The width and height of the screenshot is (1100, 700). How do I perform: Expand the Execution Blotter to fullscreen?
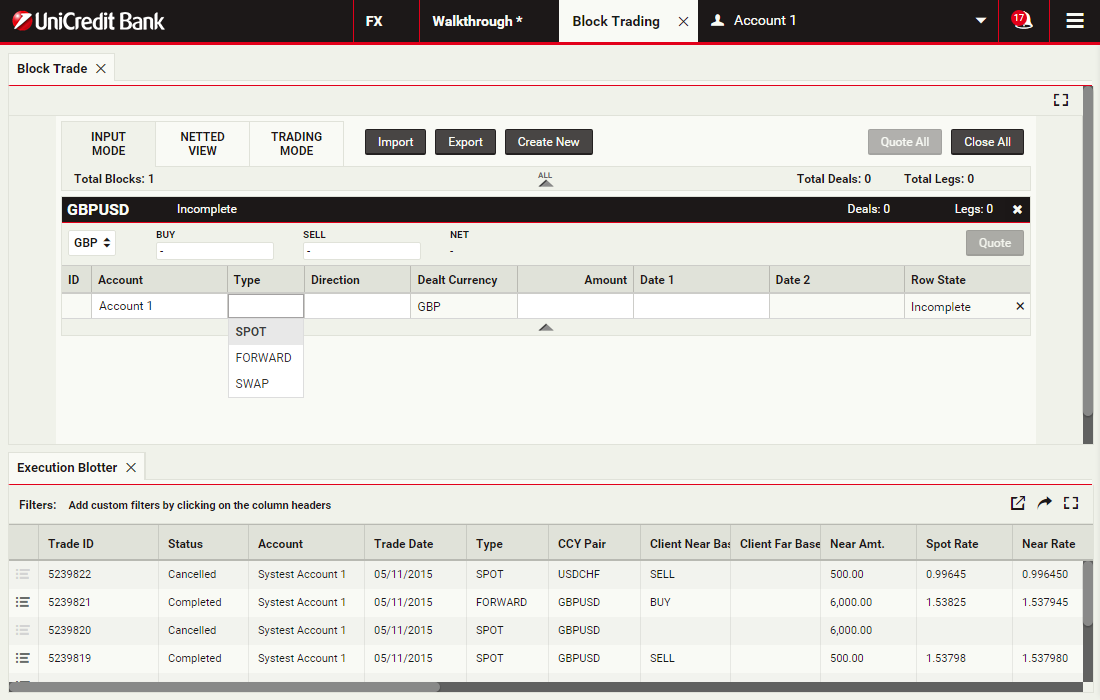[1071, 503]
